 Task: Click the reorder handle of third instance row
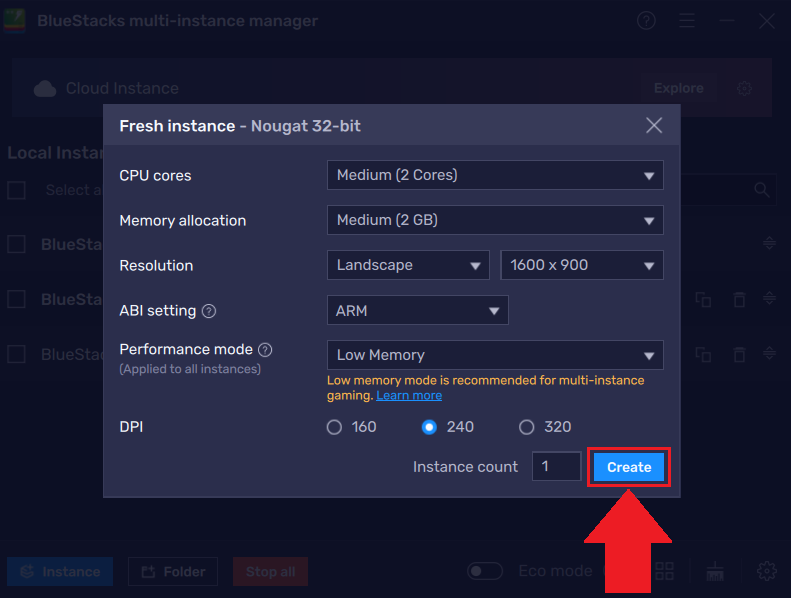(x=769, y=353)
